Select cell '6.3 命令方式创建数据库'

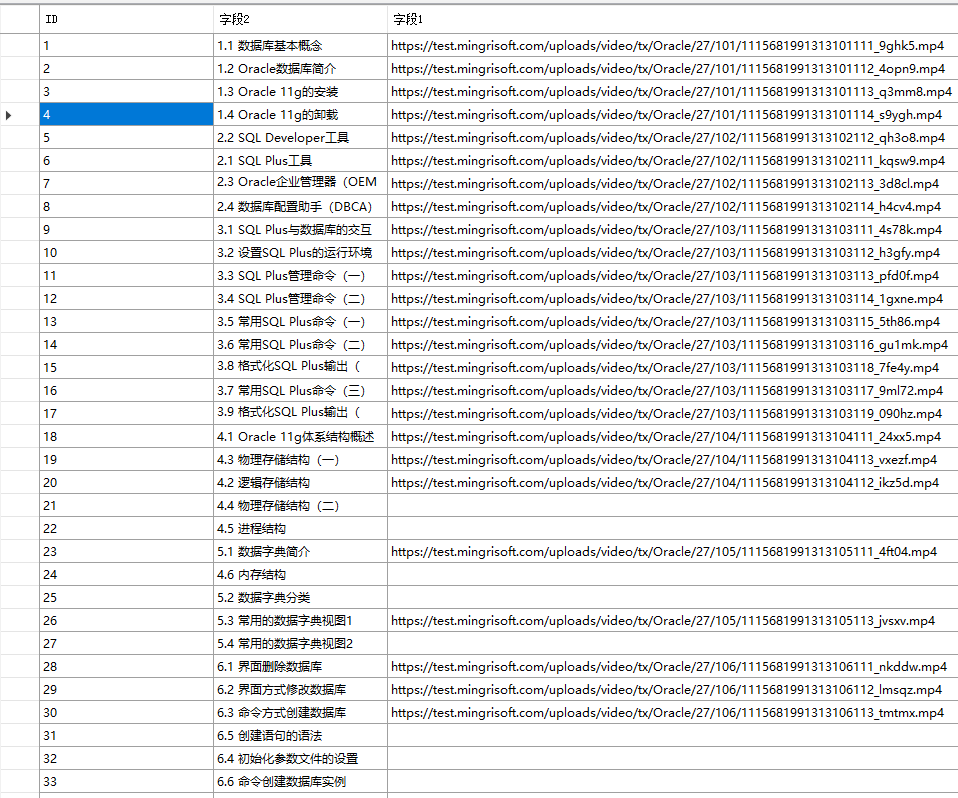tap(300, 712)
